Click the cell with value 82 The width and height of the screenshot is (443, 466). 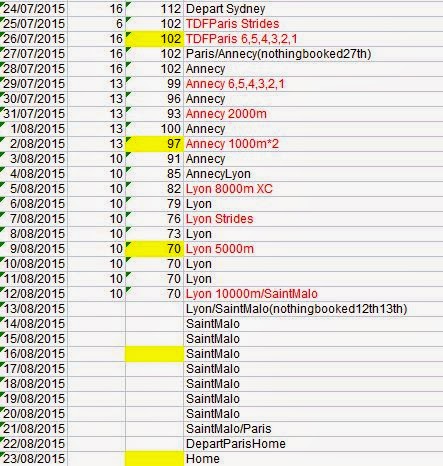[154, 189]
